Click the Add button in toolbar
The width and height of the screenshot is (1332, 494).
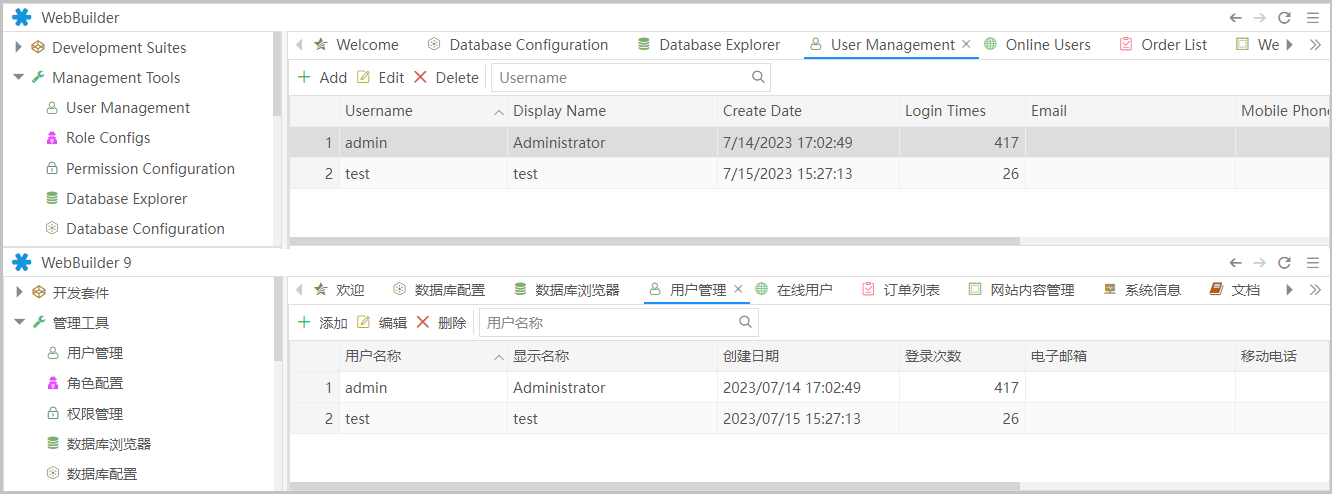click(x=322, y=77)
